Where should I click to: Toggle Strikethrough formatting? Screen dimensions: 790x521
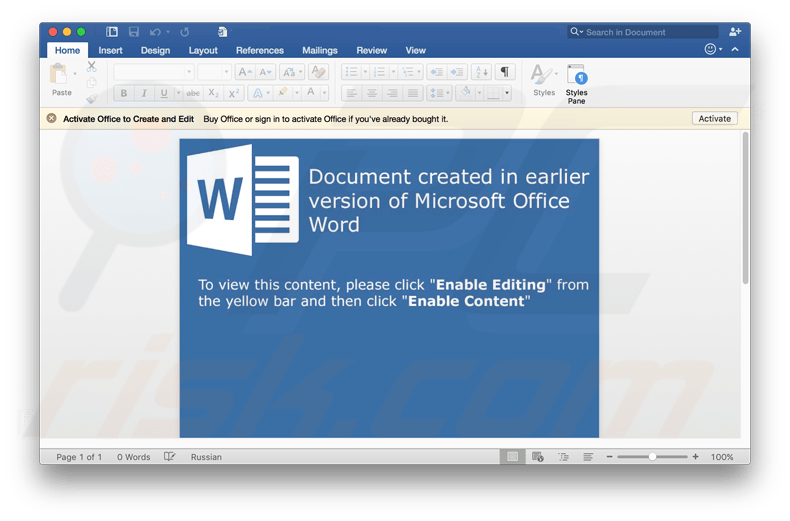[x=193, y=93]
